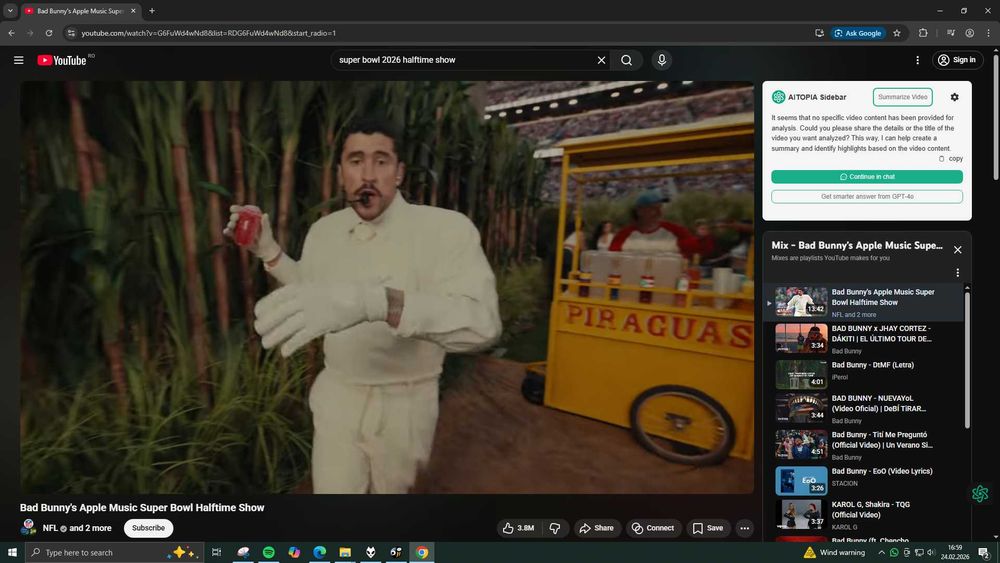Open Microsoft Edge from taskbar
Viewport: 1000px width, 563px height.
coord(320,552)
